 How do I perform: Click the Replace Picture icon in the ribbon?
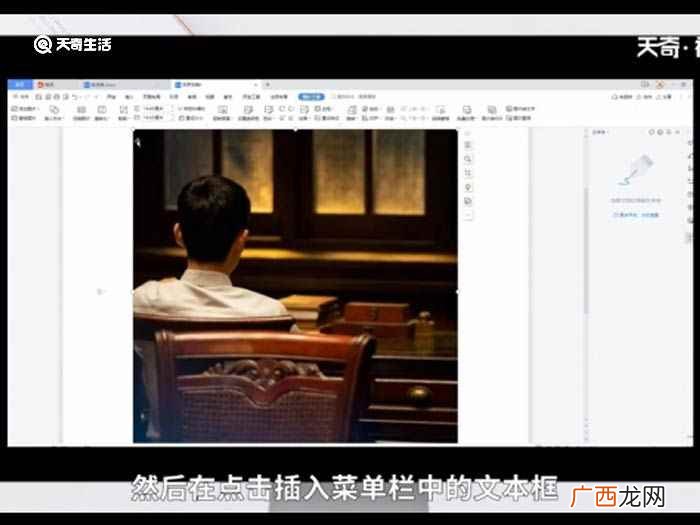click(x=14, y=118)
